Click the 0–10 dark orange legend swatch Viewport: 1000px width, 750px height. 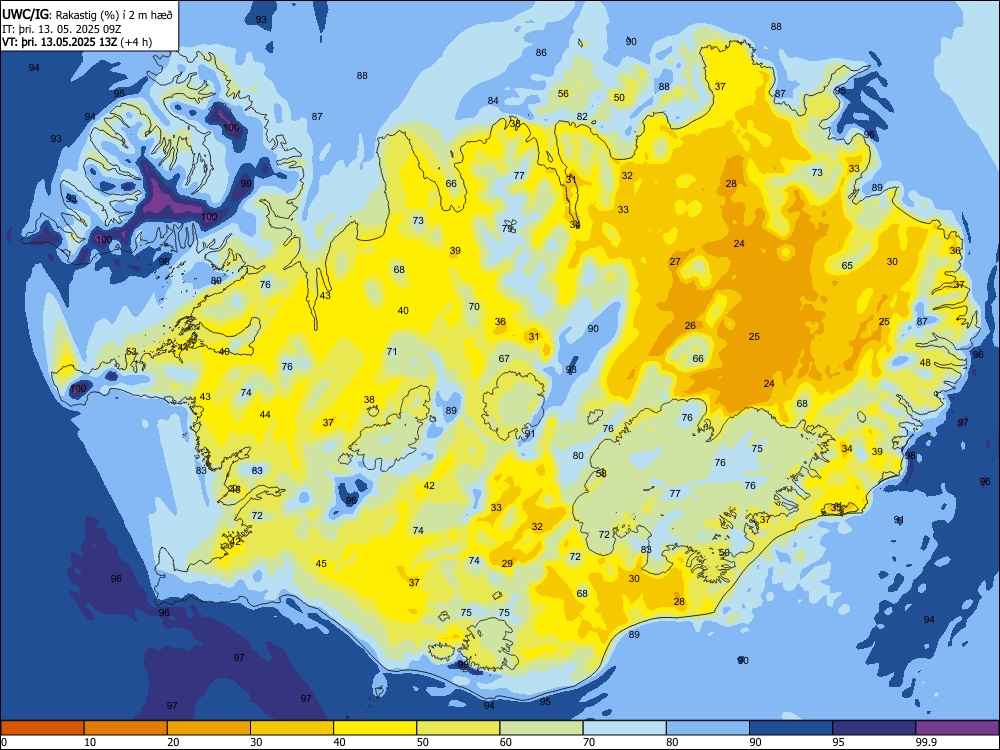[x=42, y=728]
